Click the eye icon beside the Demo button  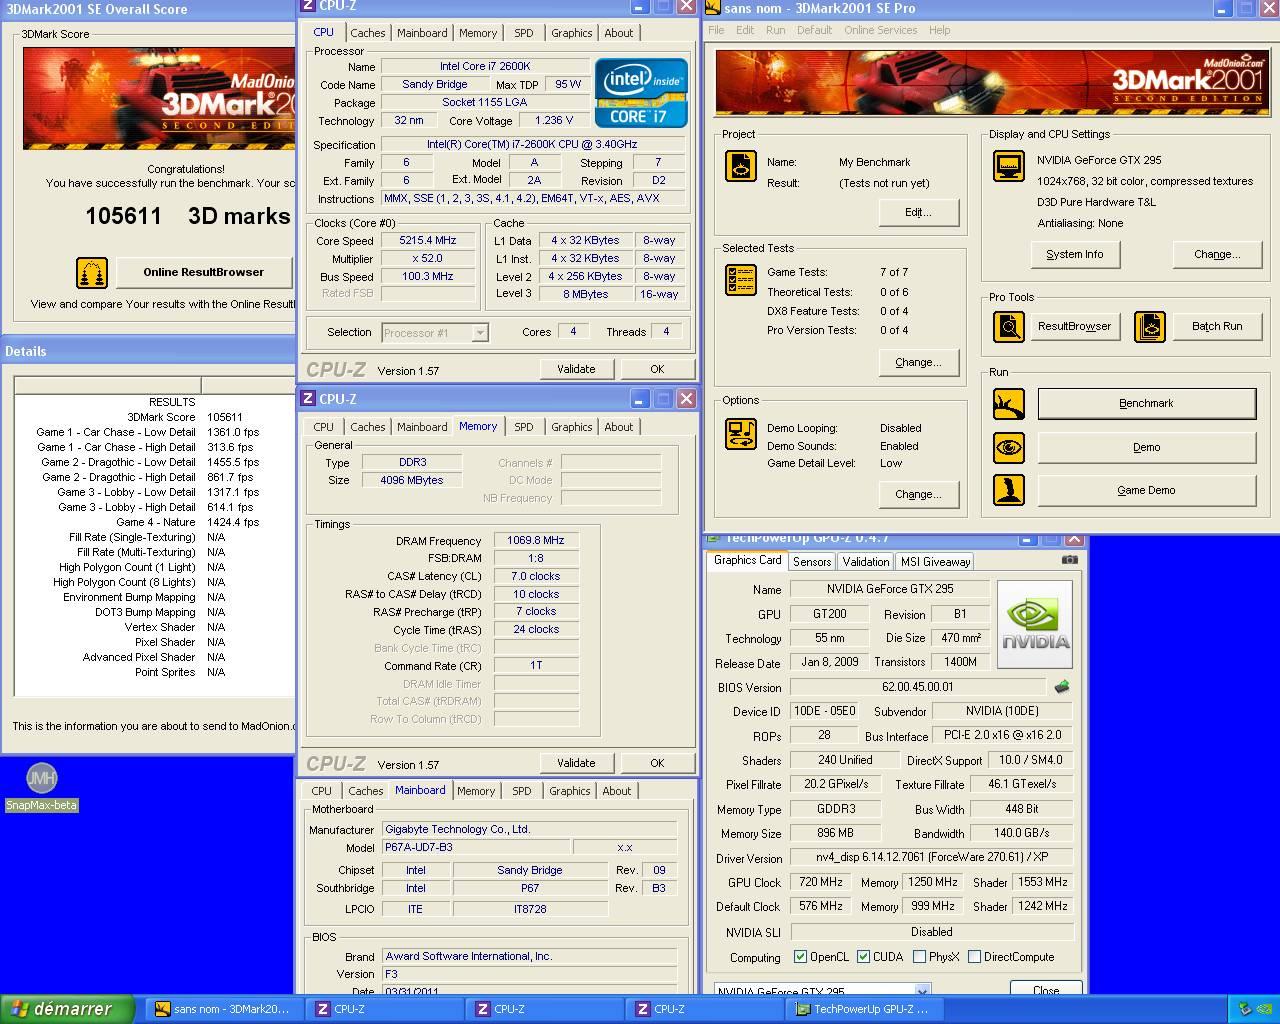point(1008,447)
